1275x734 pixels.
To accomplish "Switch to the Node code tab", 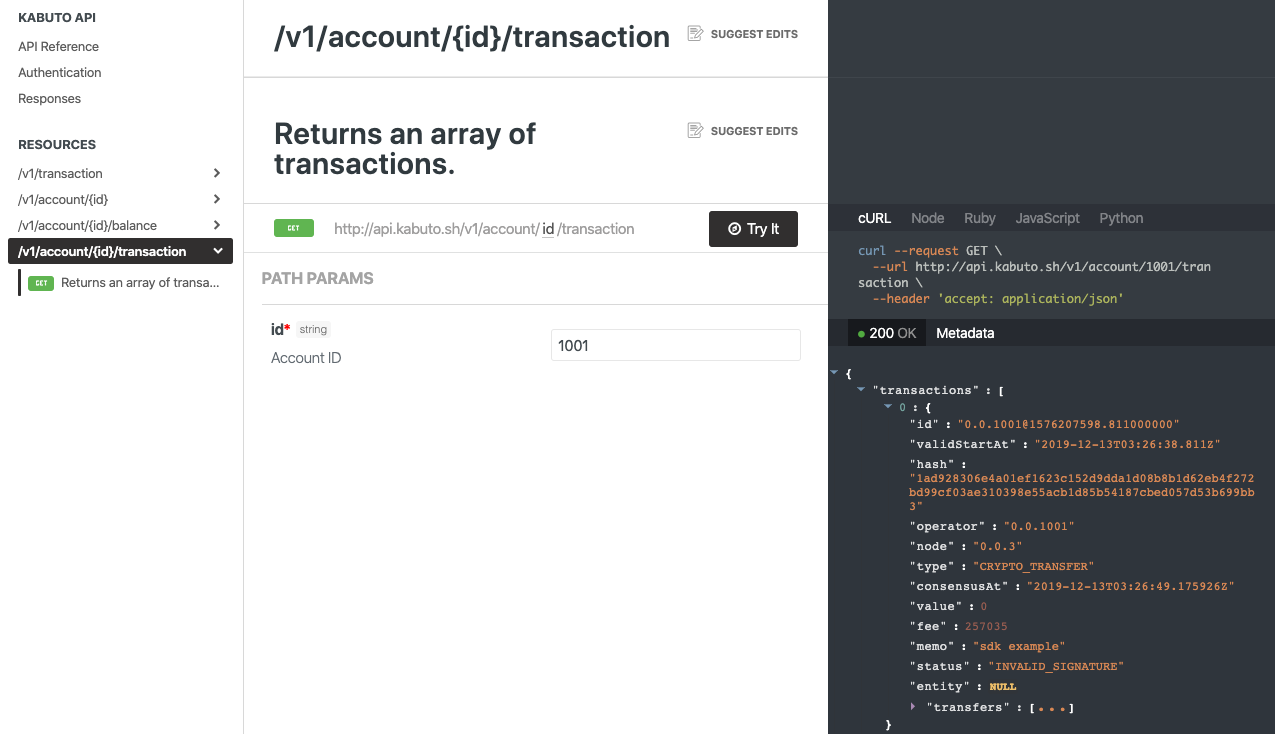I will coord(927,218).
